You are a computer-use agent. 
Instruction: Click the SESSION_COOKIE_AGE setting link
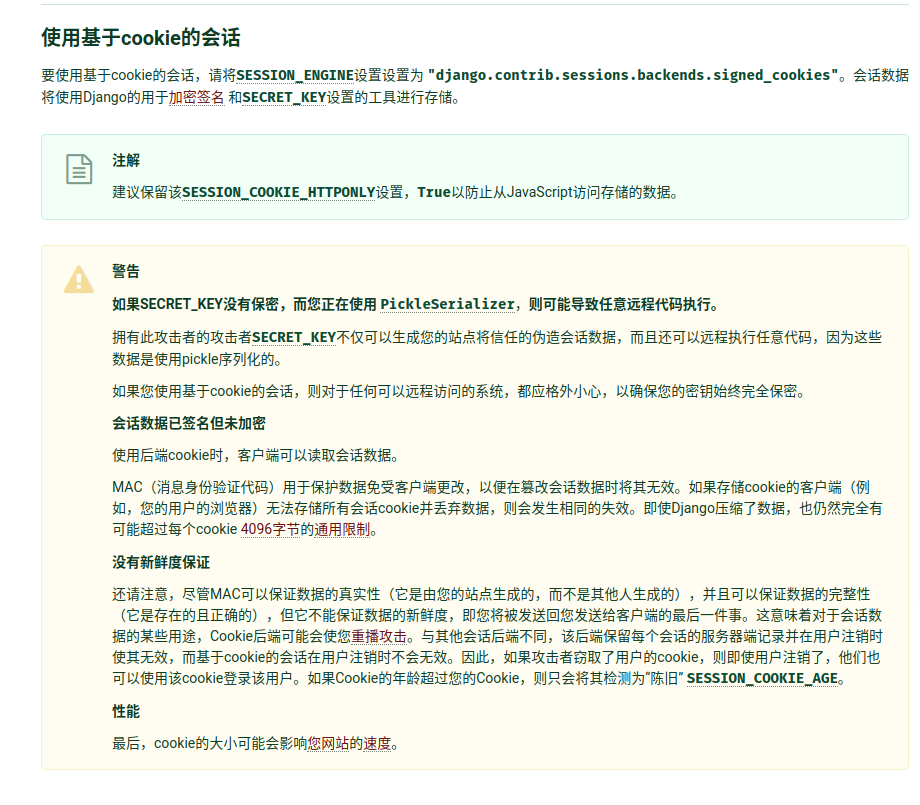tap(764, 679)
